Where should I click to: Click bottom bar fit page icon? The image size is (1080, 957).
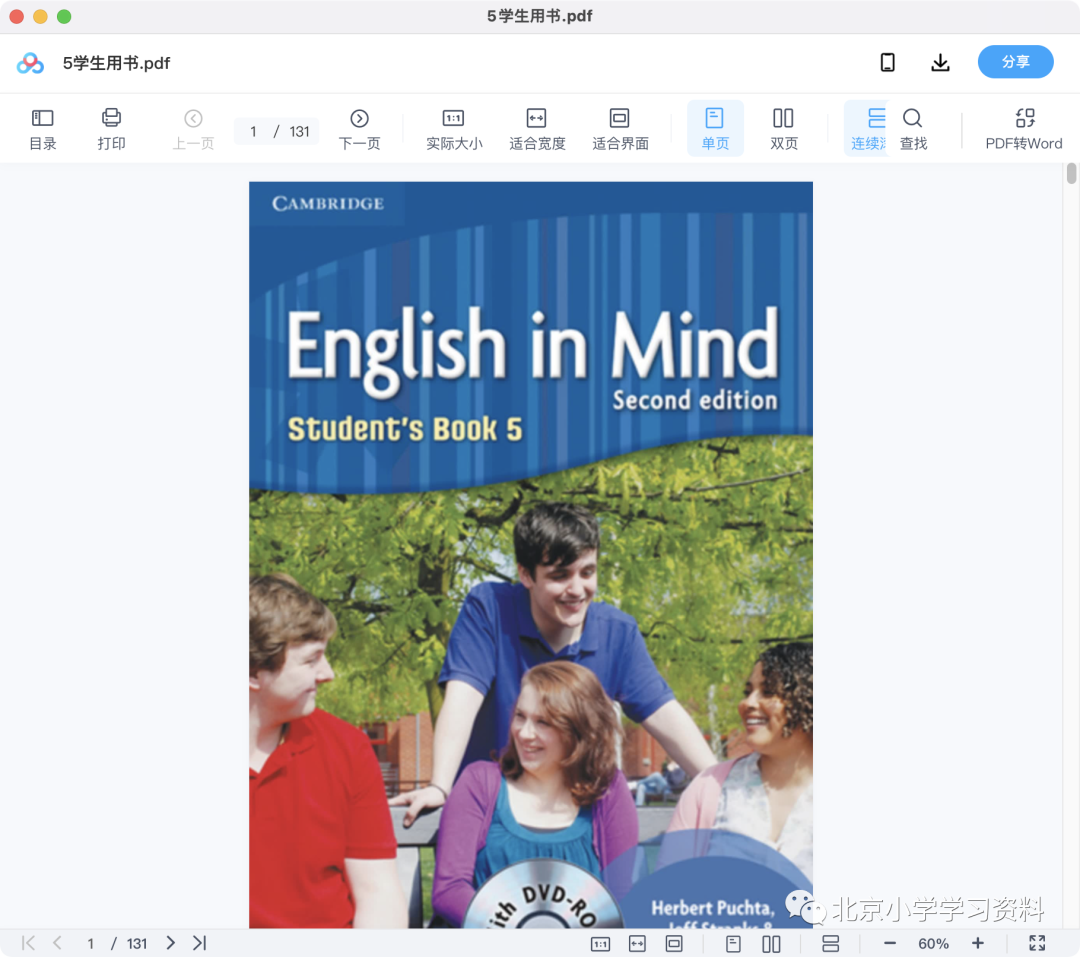point(674,944)
